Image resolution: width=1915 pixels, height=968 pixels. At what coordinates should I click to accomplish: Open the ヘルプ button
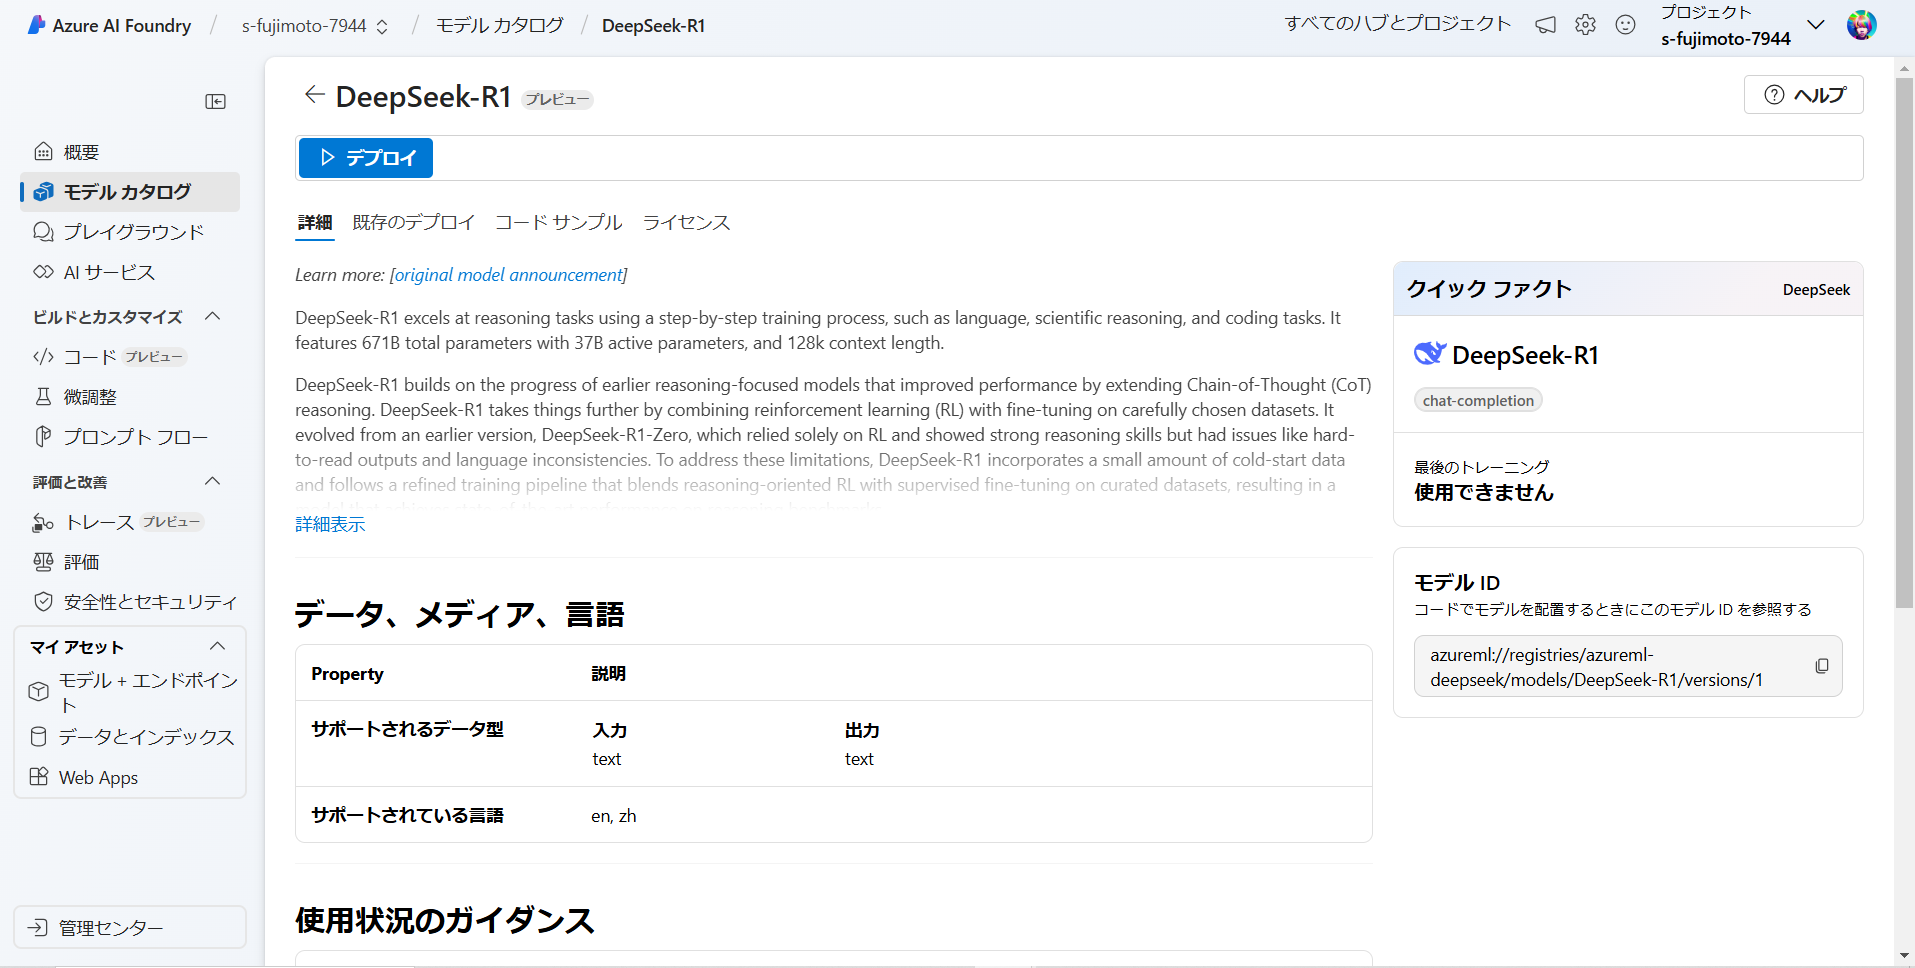[1803, 95]
